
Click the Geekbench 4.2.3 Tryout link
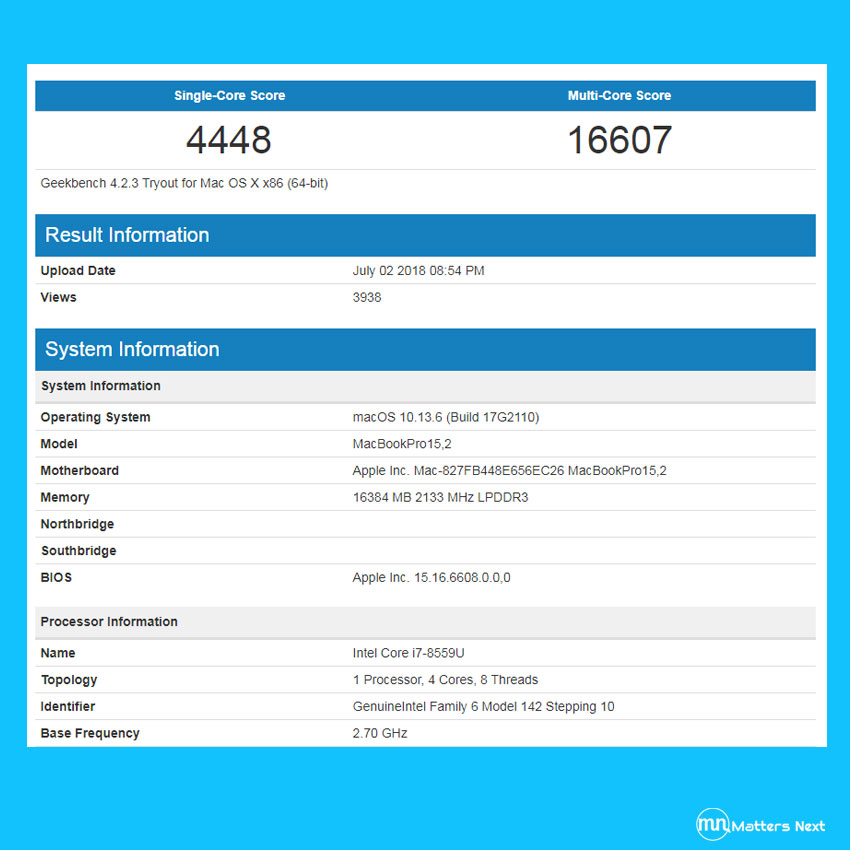(183, 183)
